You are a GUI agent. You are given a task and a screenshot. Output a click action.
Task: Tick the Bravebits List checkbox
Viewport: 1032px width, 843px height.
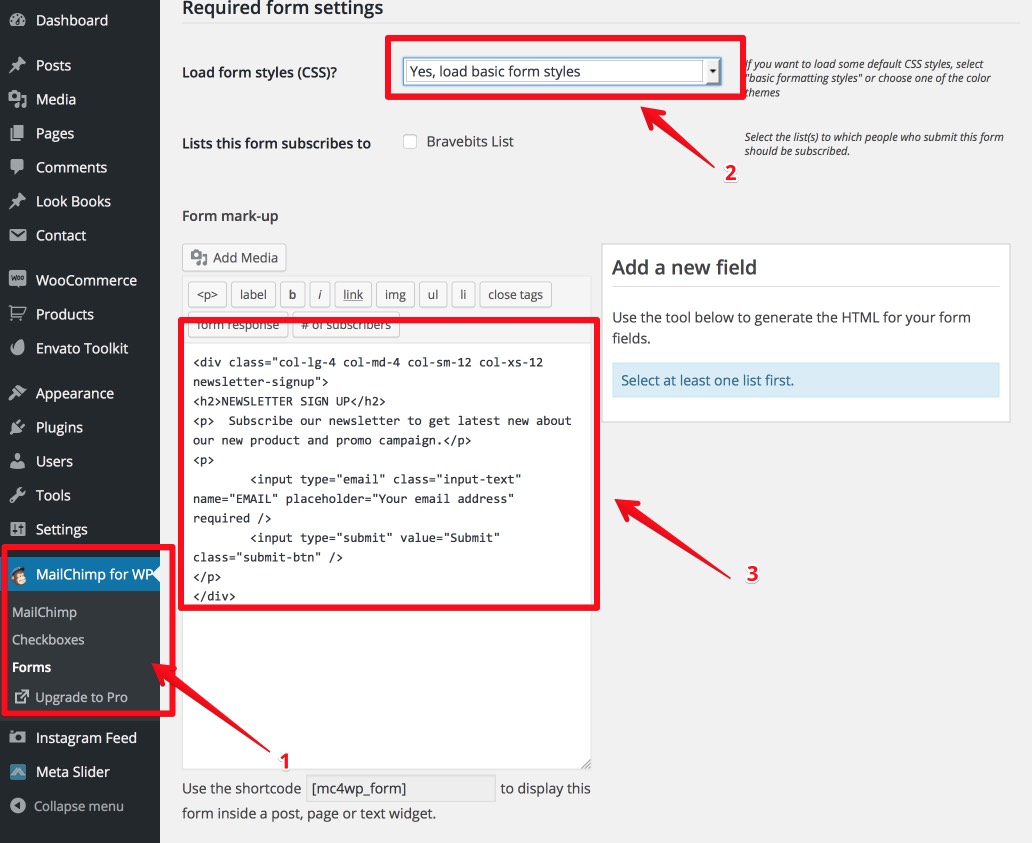[410, 141]
